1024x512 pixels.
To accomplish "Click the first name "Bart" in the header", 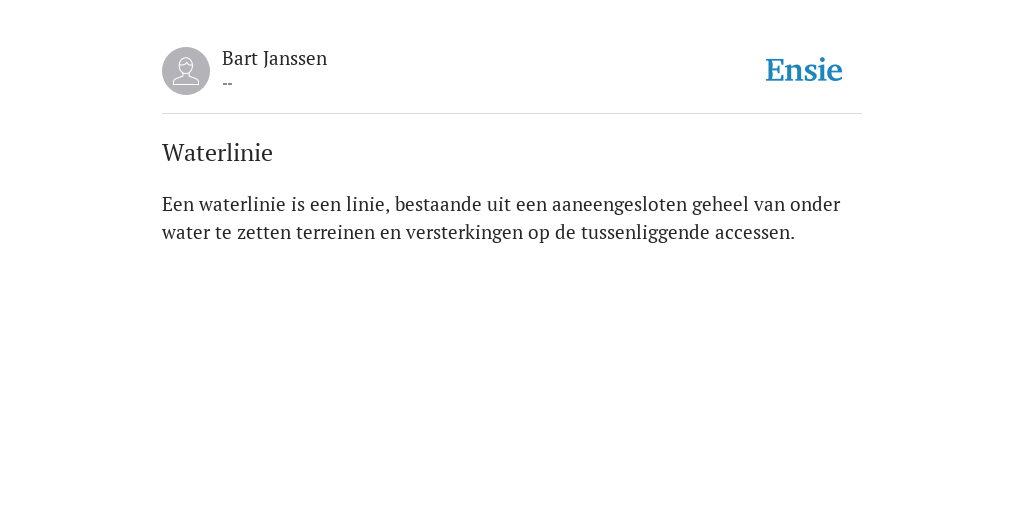I will click(240, 59).
